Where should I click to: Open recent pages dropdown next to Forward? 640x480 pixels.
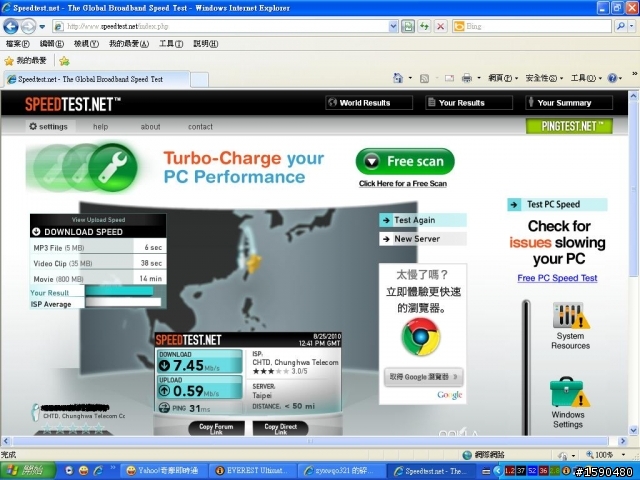pyautogui.click(x=42, y=27)
